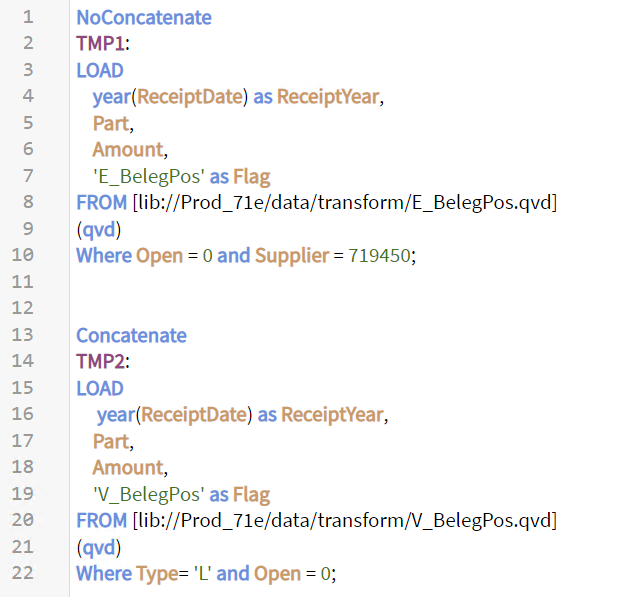Click the LOAD keyword on line 15
The height and width of the screenshot is (597, 638).
[100, 389]
